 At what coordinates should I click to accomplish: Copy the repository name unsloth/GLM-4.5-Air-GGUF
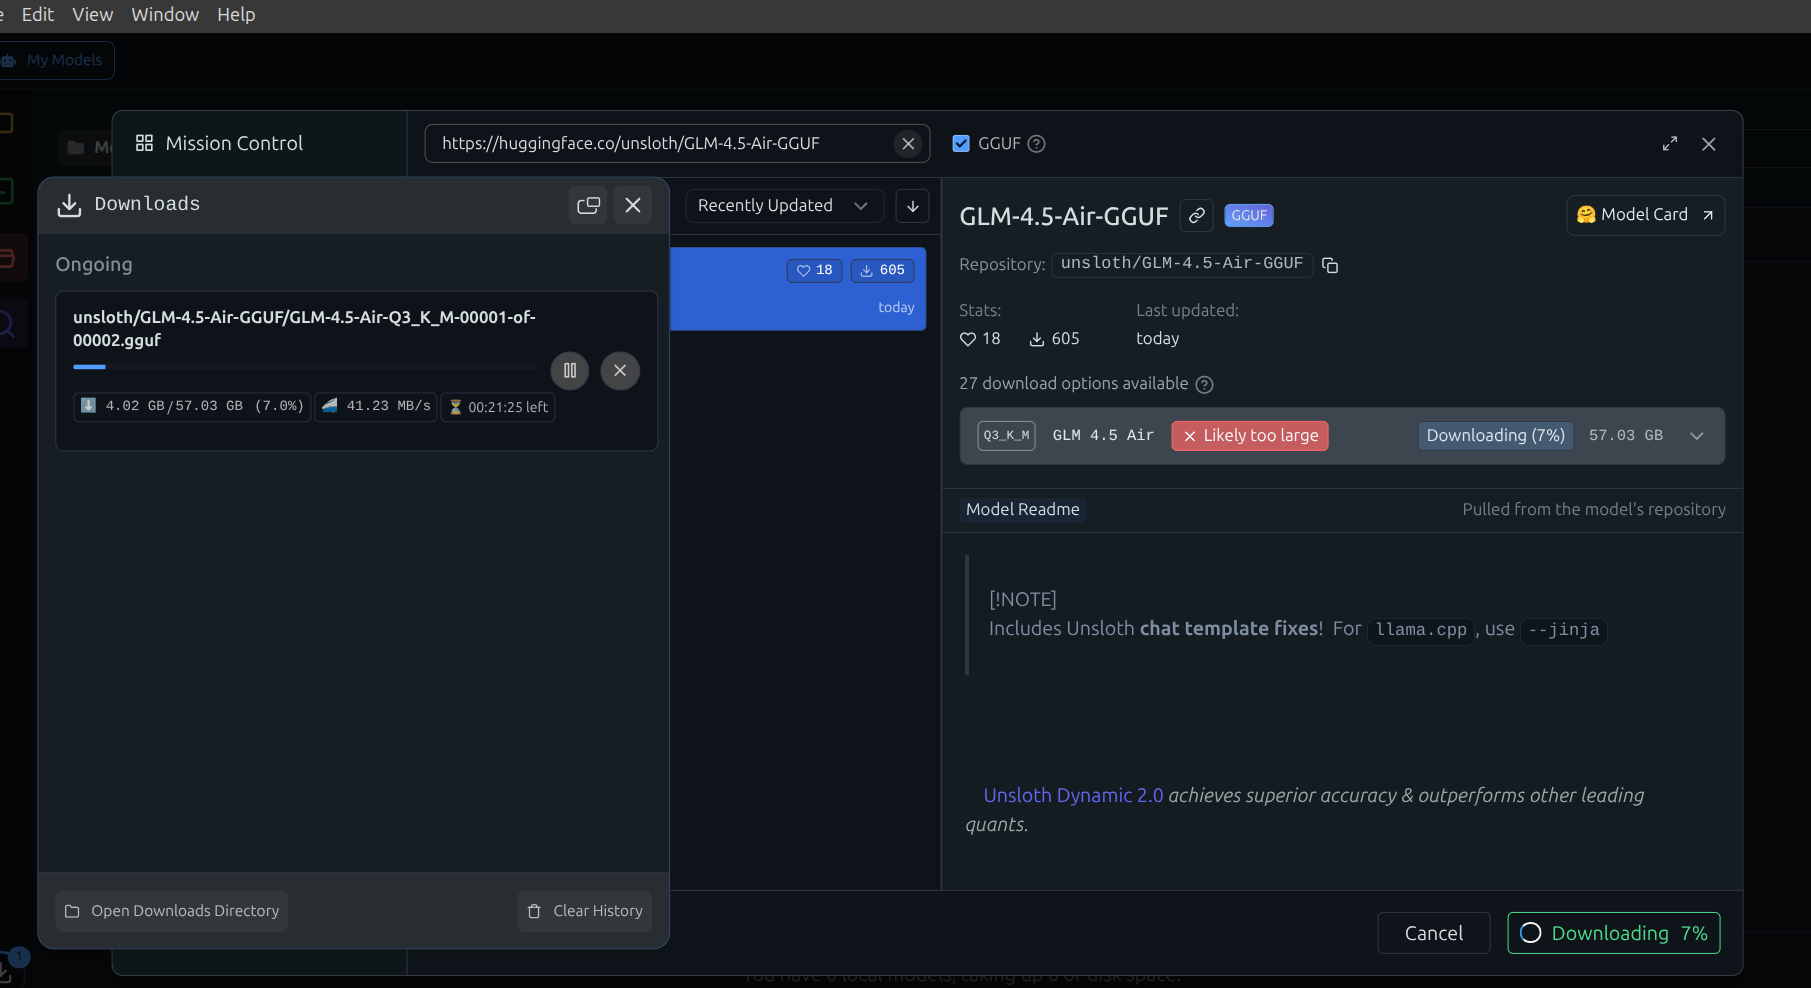(x=1330, y=265)
